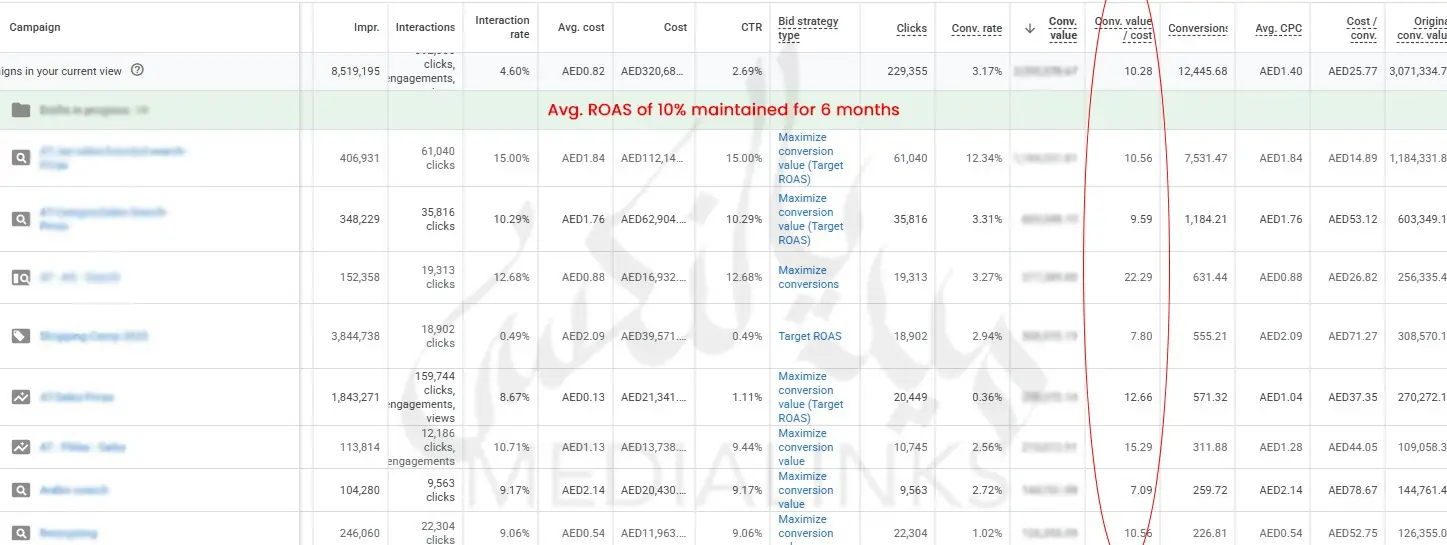Select the Bid strategy type column header
This screenshot has width=1447, height=545.
tap(808, 28)
